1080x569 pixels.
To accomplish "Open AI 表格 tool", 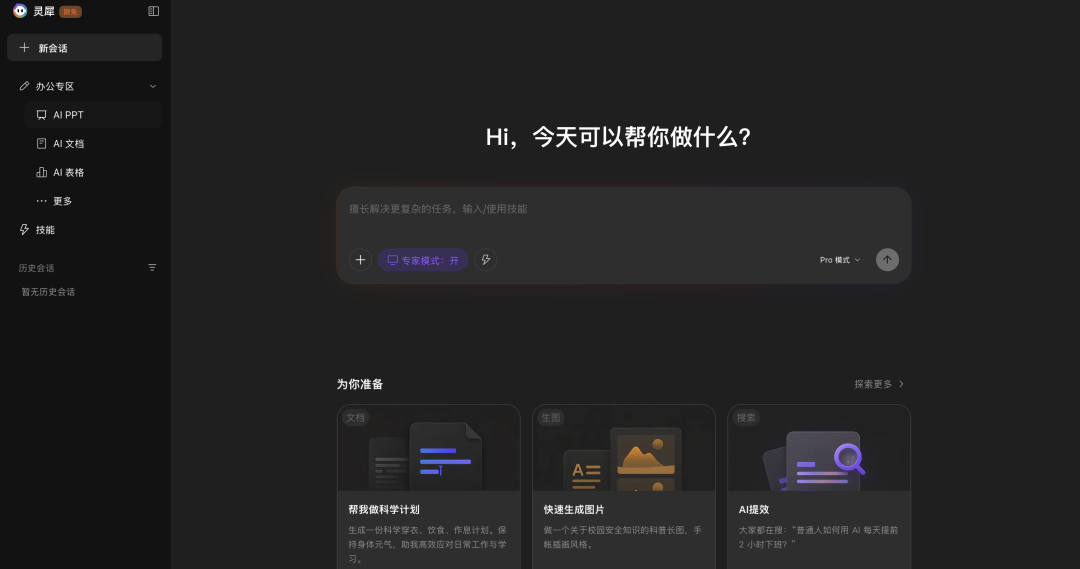I will click(x=93, y=172).
